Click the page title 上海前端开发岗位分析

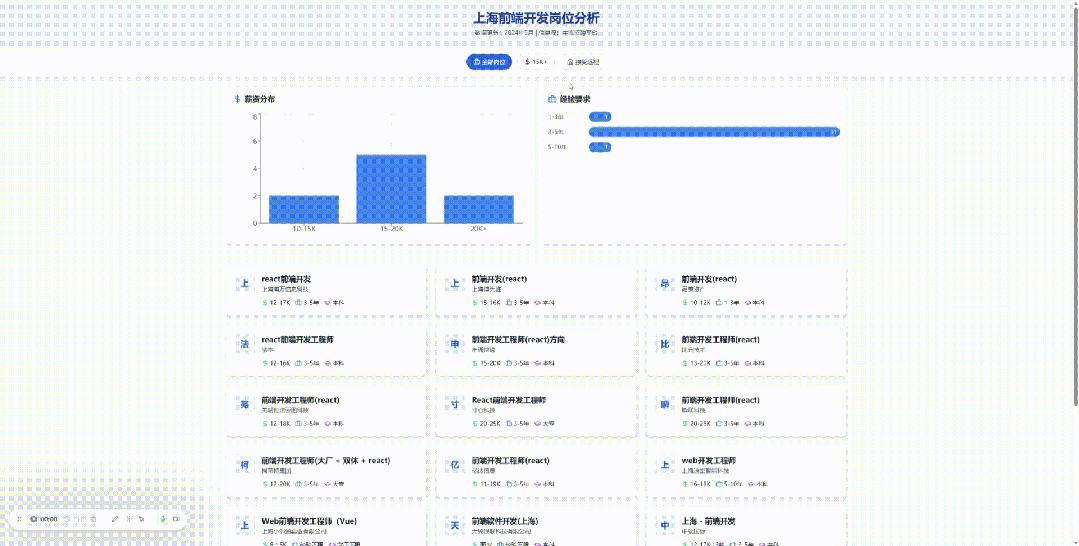tap(536, 18)
